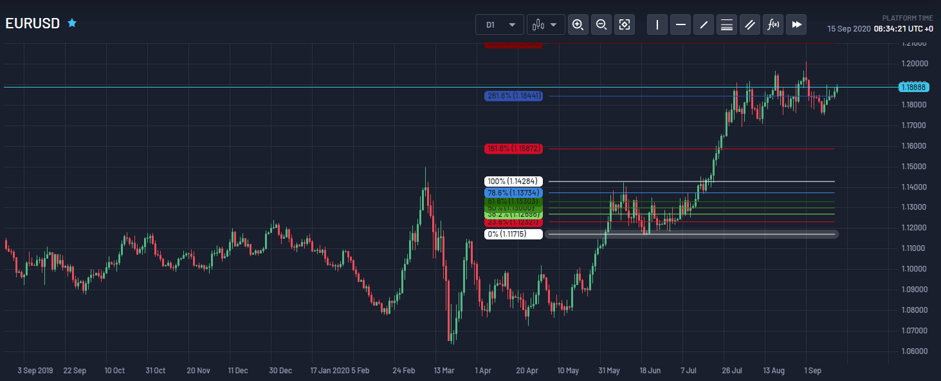Click the highlighted 0% Fibonacci line
This screenshot has width=941, height=381.
[x=691, y=234]
